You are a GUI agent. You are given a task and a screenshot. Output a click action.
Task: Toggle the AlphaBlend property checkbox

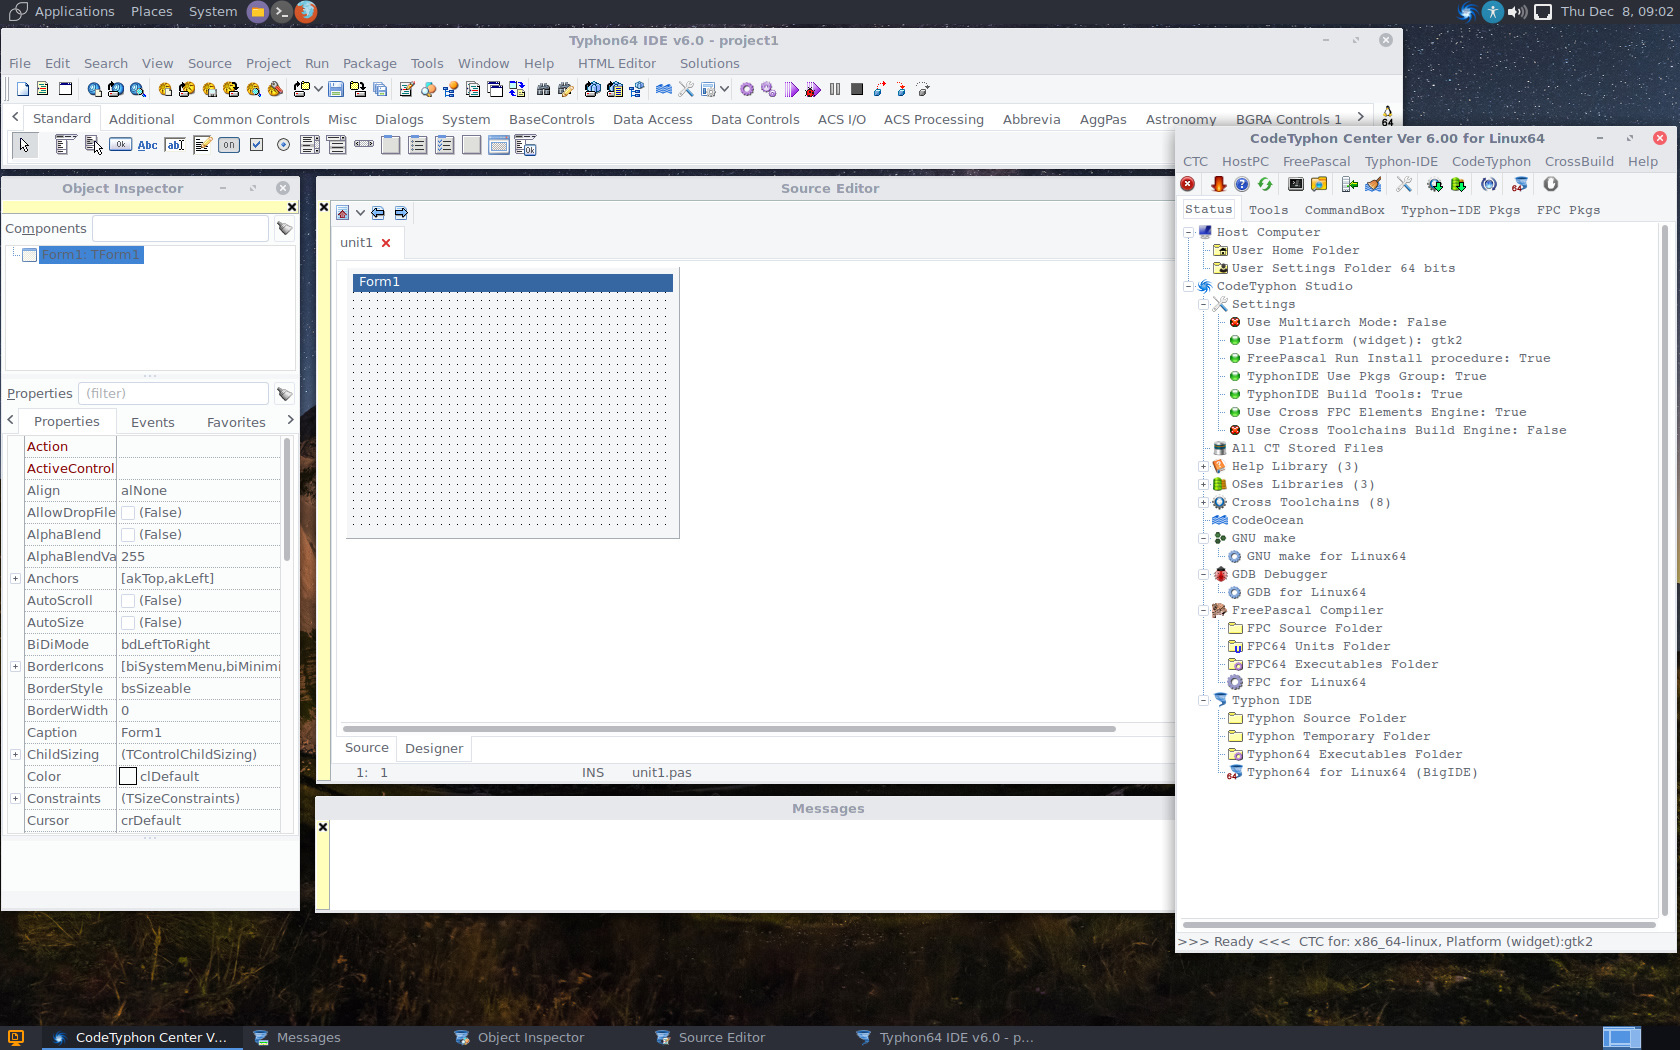point(128,535)
